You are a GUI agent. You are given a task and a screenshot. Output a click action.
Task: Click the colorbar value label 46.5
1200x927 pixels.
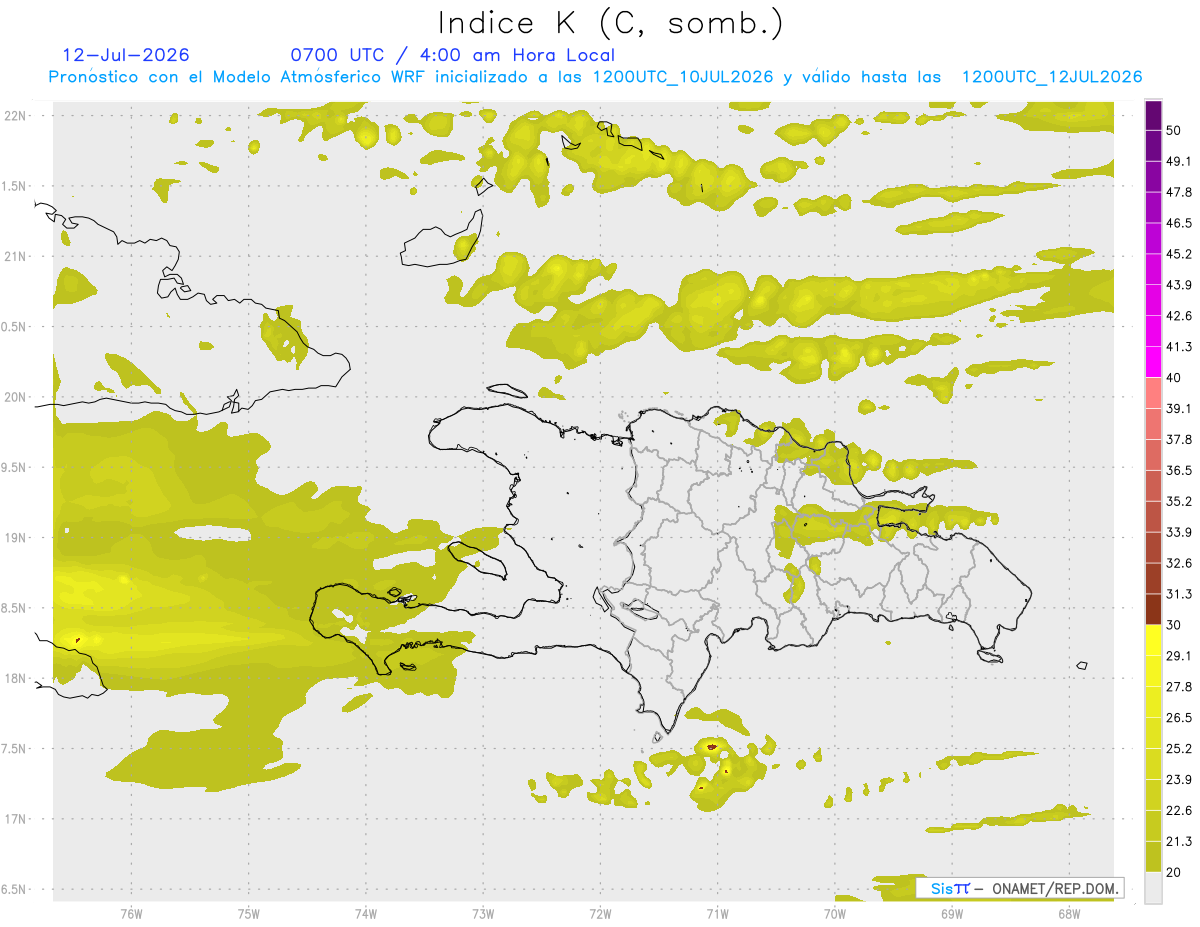pyautogui.click(x=1179, y=223)
